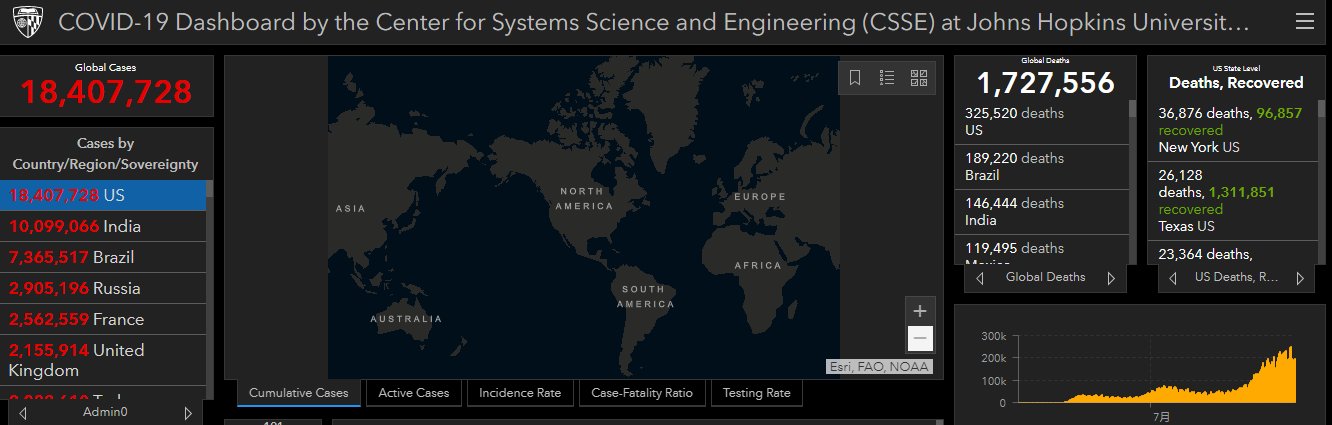Switch to Case-Fatality Ratio tab
Image resolution: width=1332 pixels, height=425 pixels.
[x=642, y=393]
